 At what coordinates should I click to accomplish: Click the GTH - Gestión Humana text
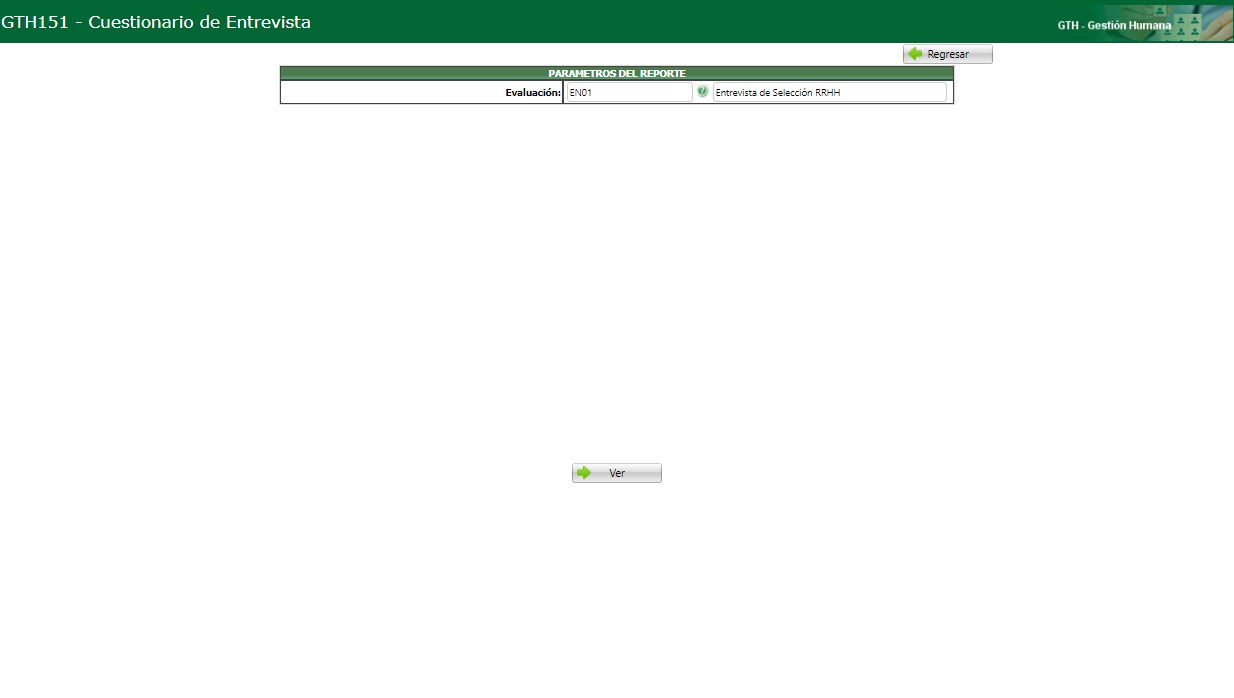click(1114, 25)
